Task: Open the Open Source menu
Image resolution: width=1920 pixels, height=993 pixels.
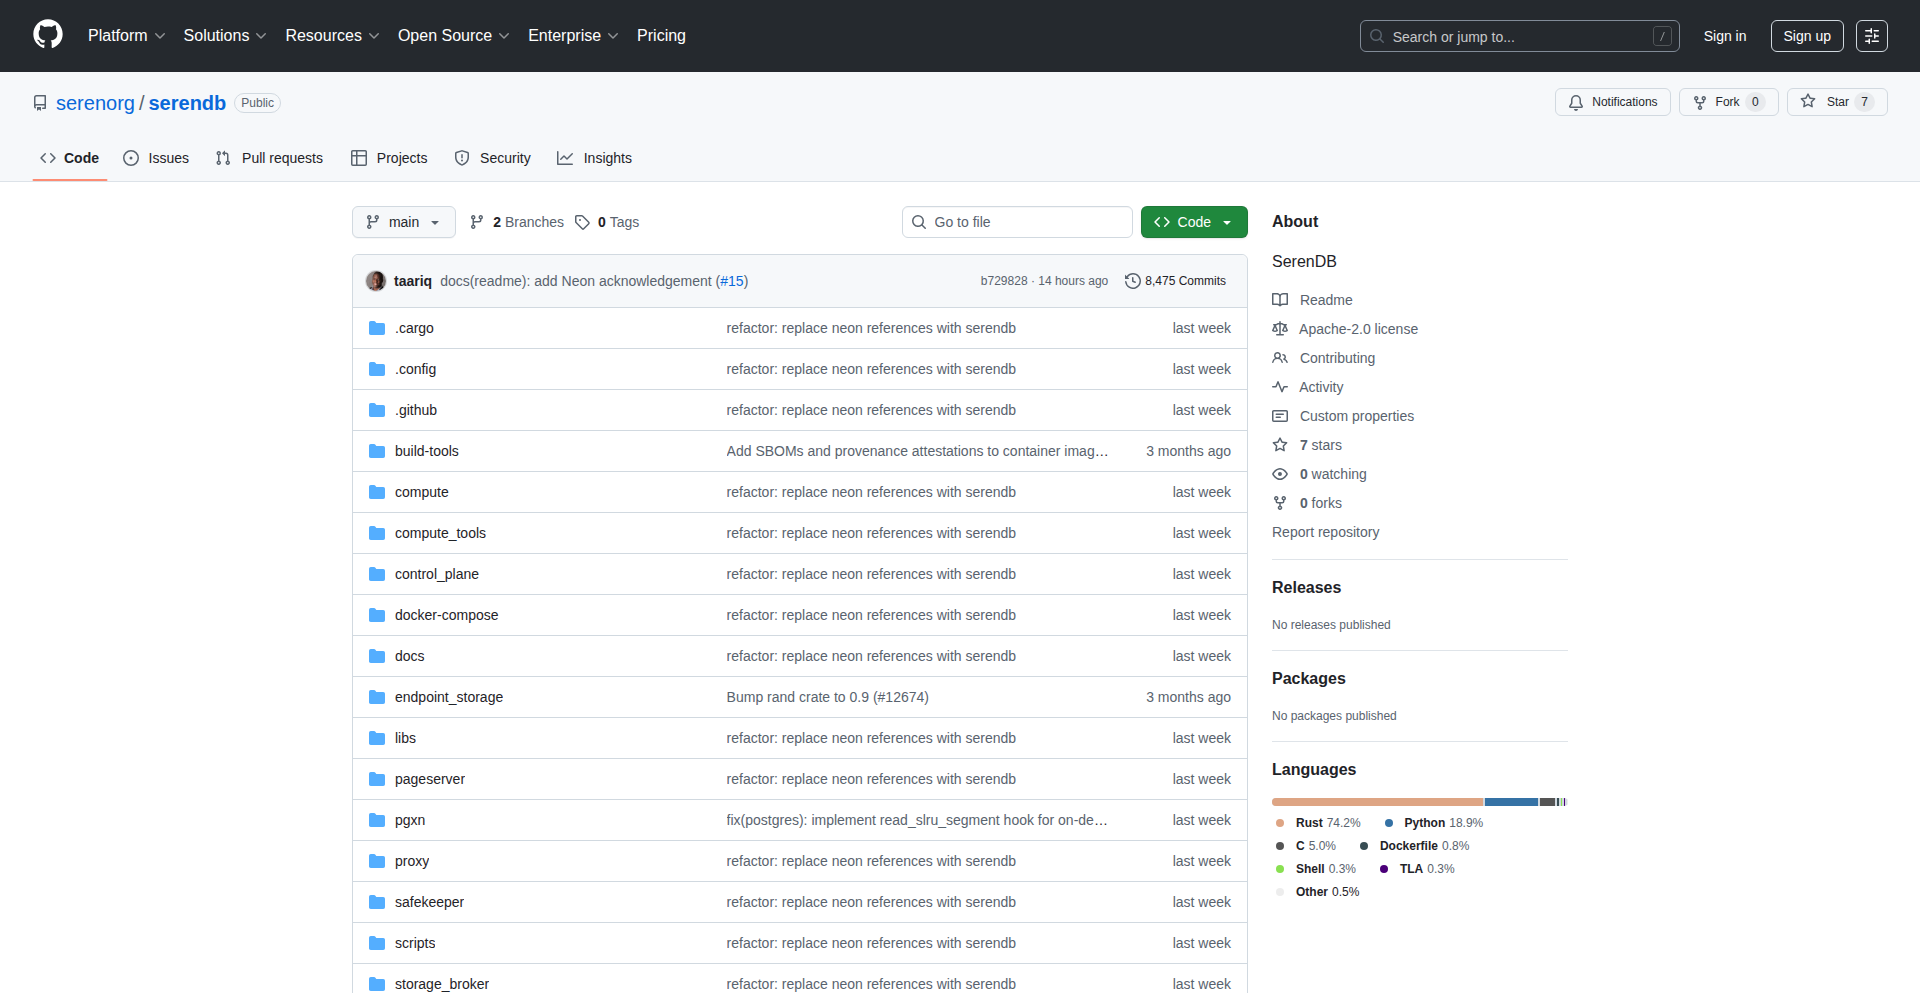Action: click(453, 36)
